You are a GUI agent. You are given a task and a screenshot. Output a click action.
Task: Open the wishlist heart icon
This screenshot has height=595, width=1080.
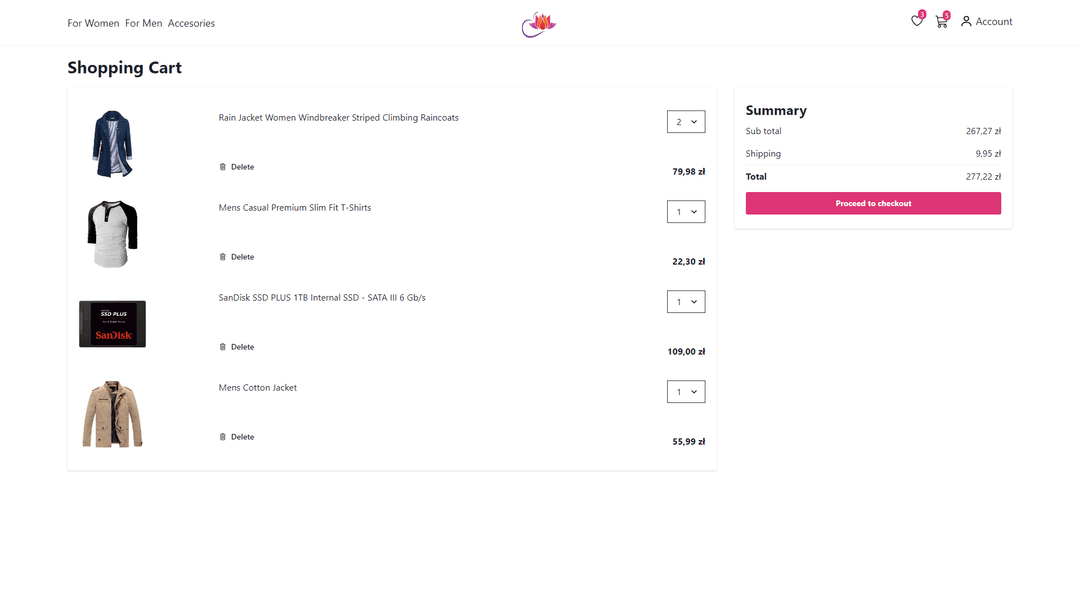point(916,21)
